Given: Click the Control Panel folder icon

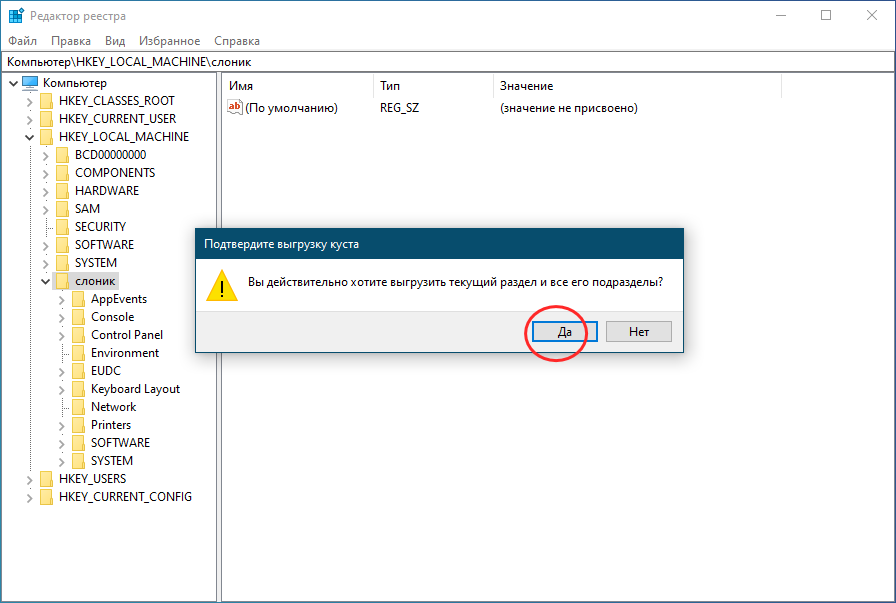Looking at the screenshot, I should point(79,335).
